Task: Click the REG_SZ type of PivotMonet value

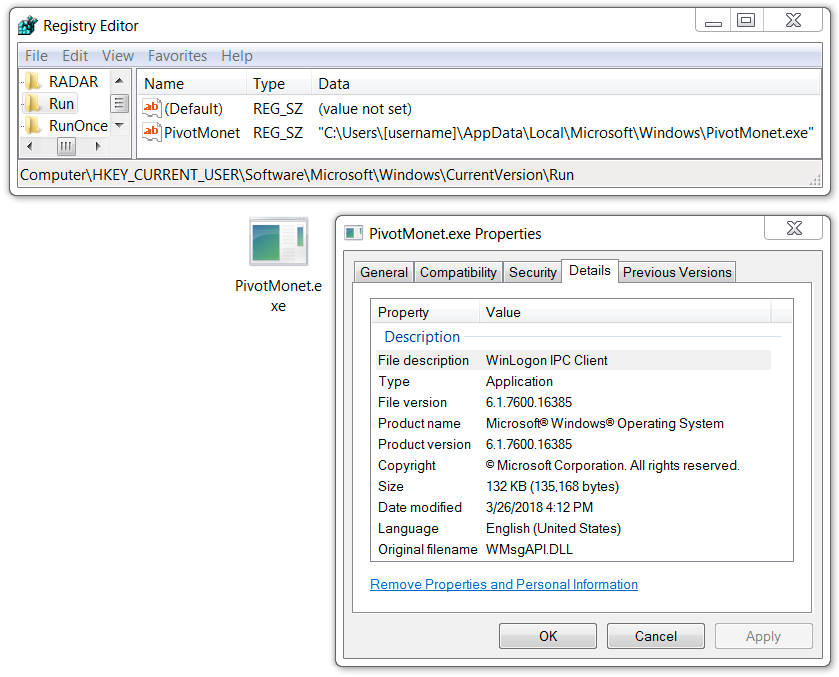Action: [x=278, y=132]
